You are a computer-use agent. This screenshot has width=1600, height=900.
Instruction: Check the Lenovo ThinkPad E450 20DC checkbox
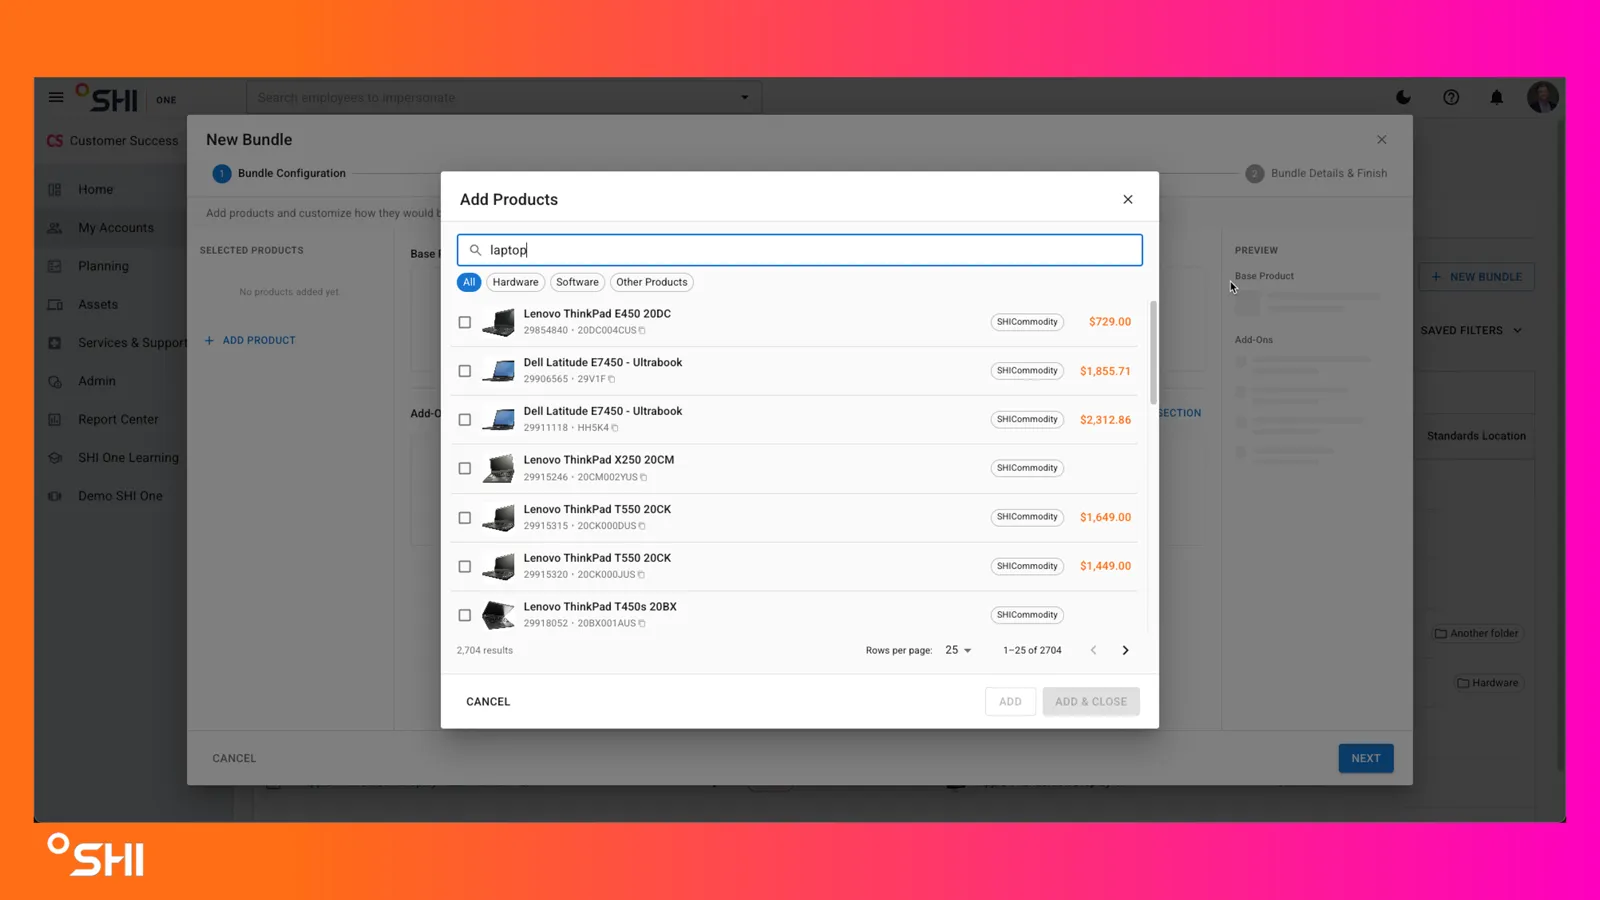pos(465,322)
